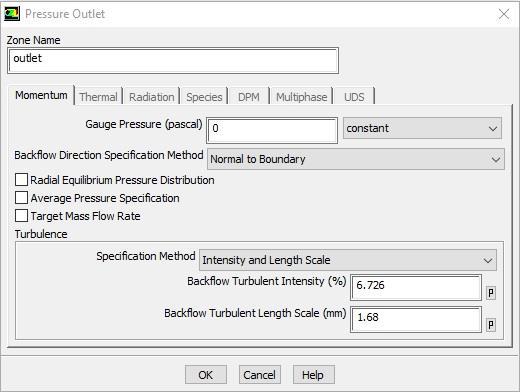Open turbulence Specification Method dropdown
The height and width of the screenshot is (392, 520).
tap(348, 260)
